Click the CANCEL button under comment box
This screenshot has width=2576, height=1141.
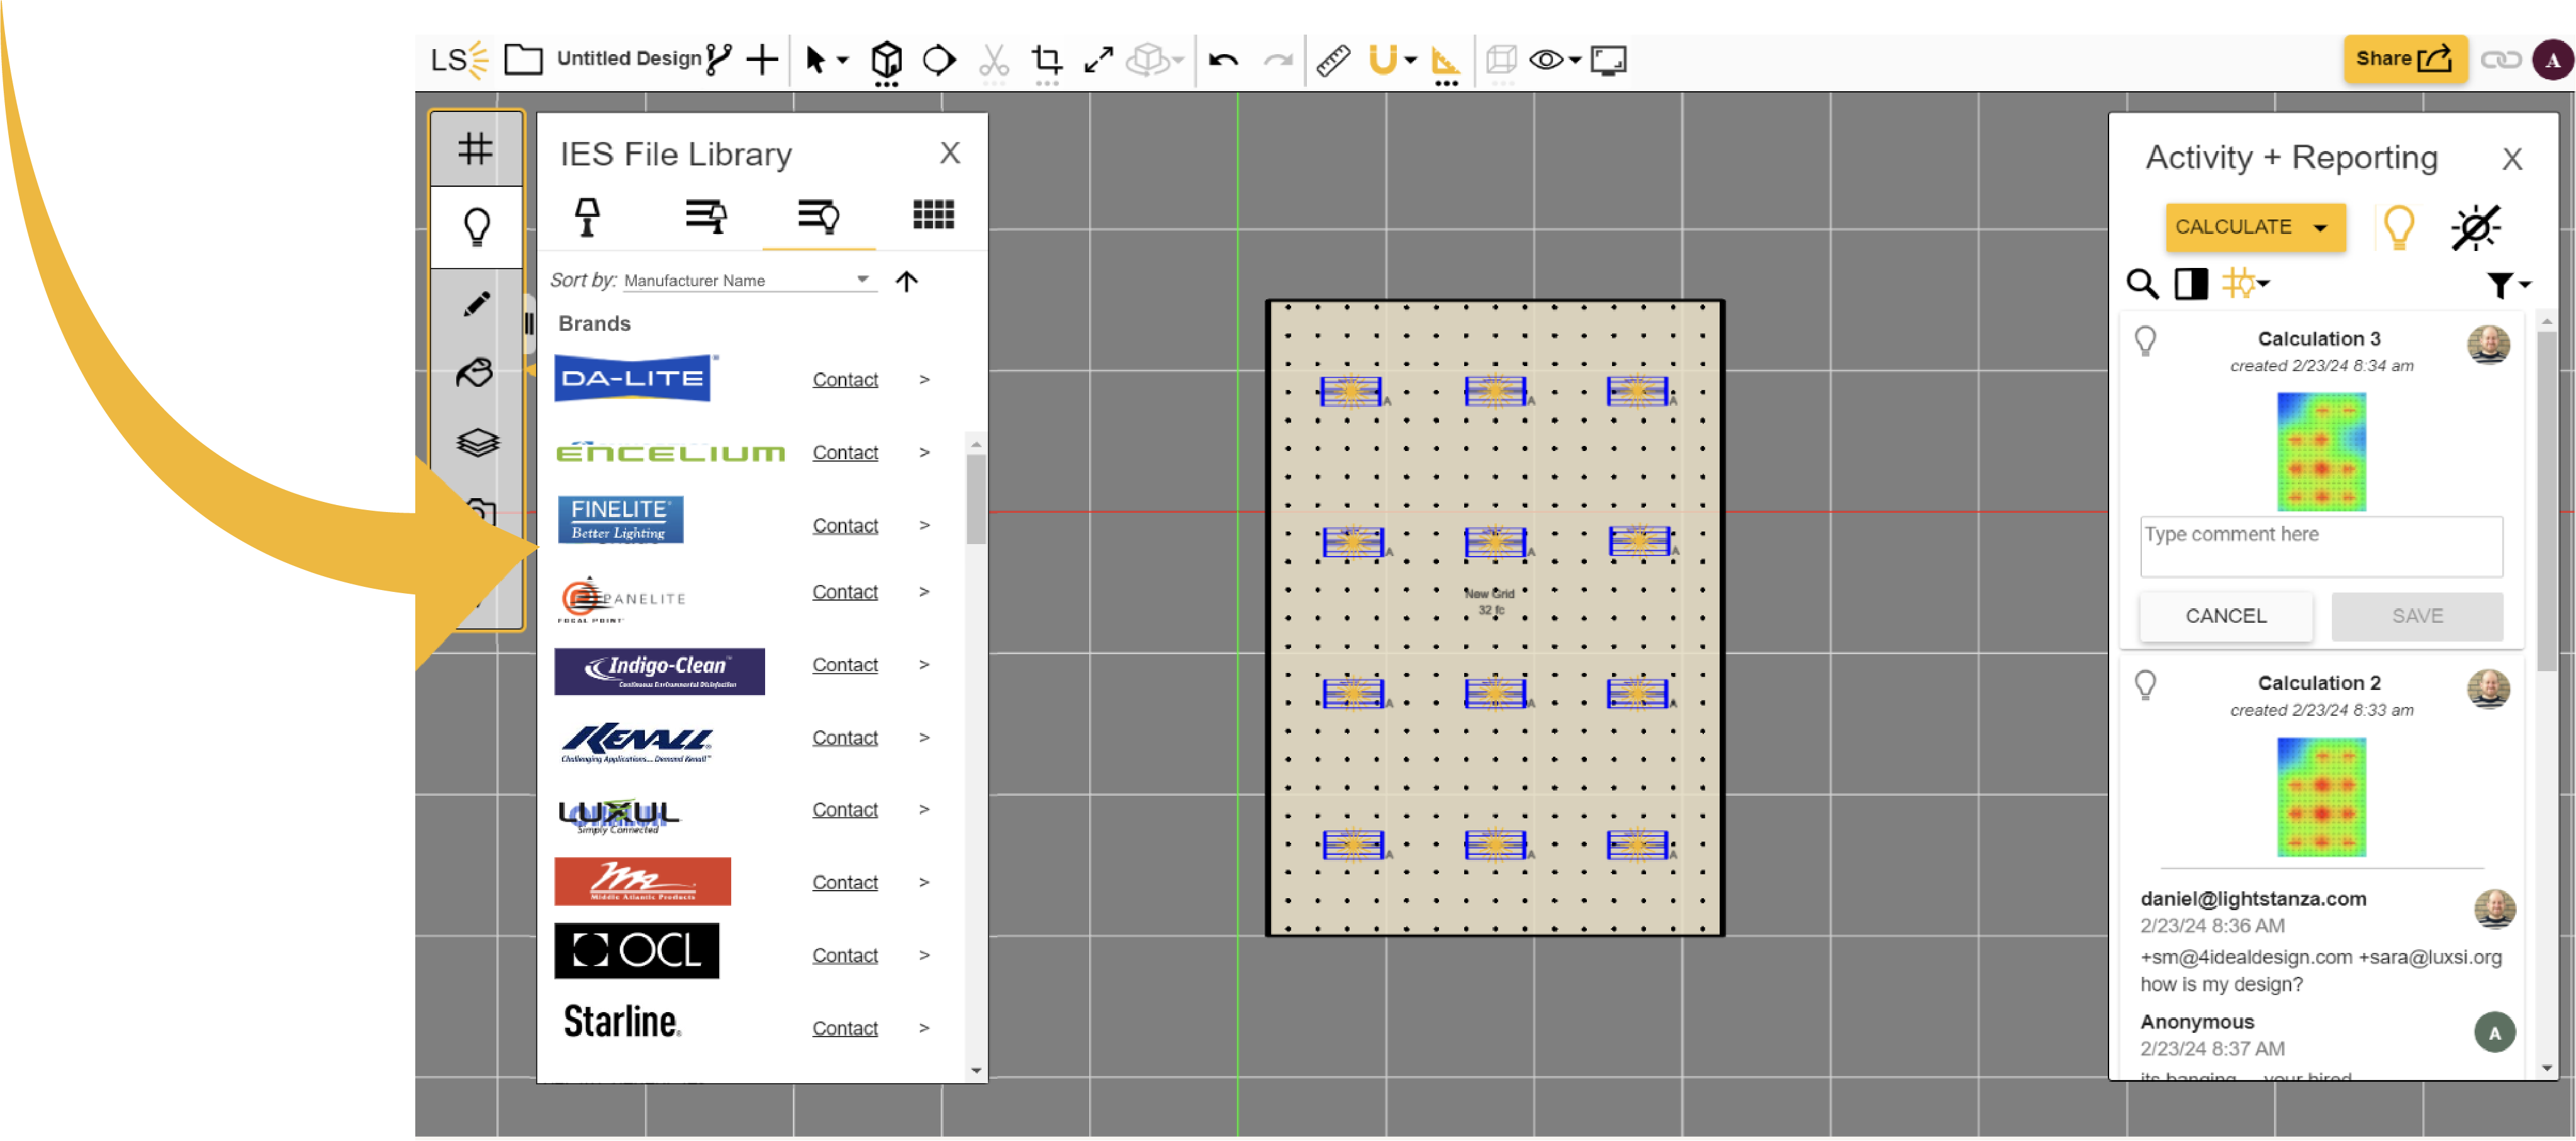pyautogui.click(x=2226, y=616)
